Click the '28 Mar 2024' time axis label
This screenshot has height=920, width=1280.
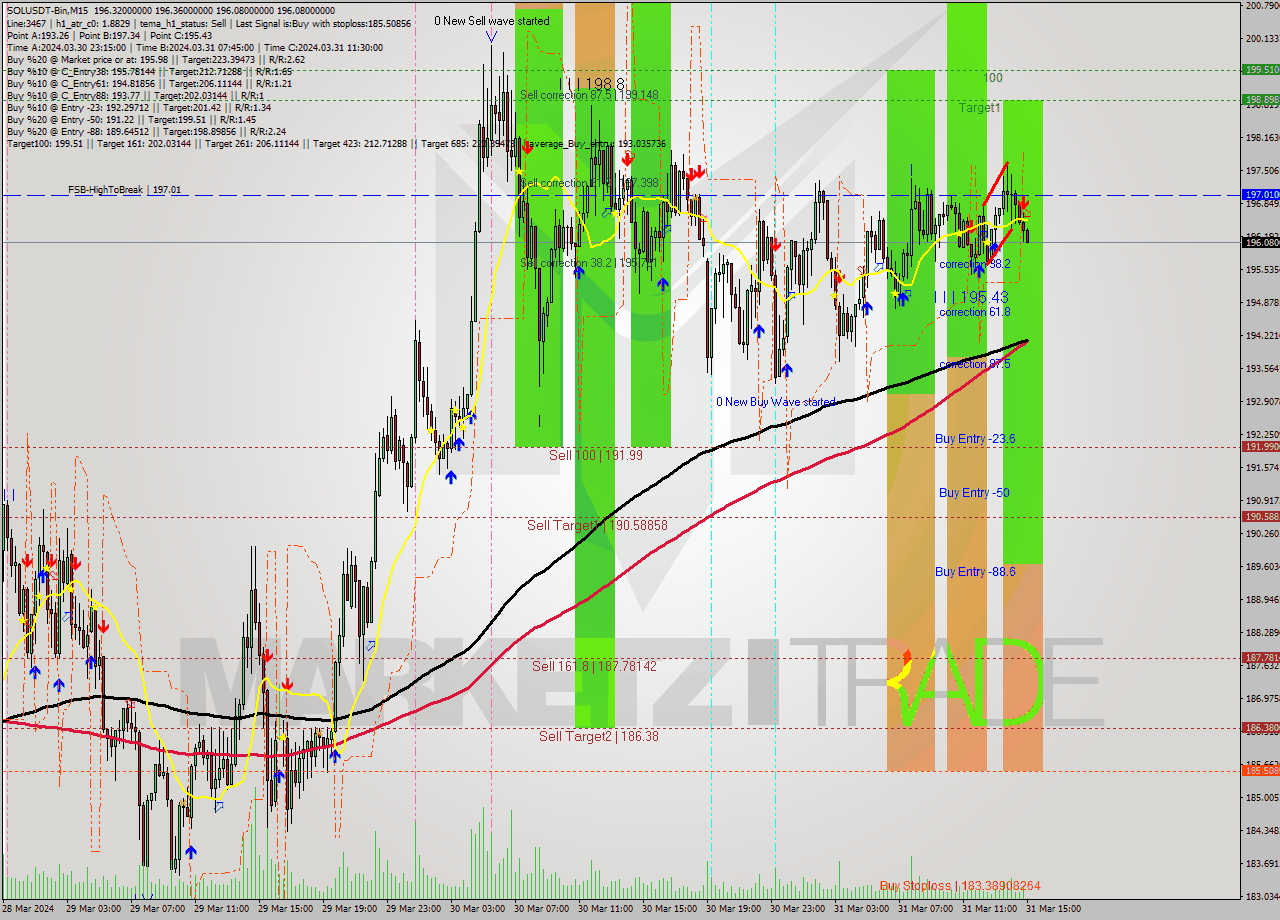(x=29, y=909)
